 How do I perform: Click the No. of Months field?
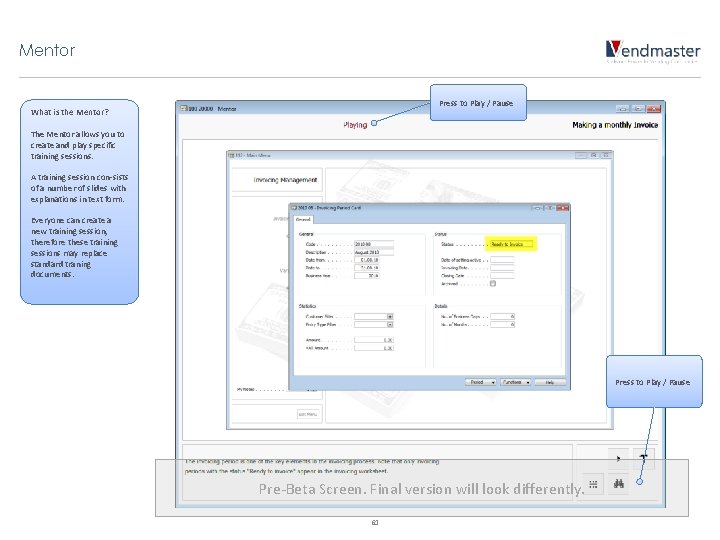502,325
